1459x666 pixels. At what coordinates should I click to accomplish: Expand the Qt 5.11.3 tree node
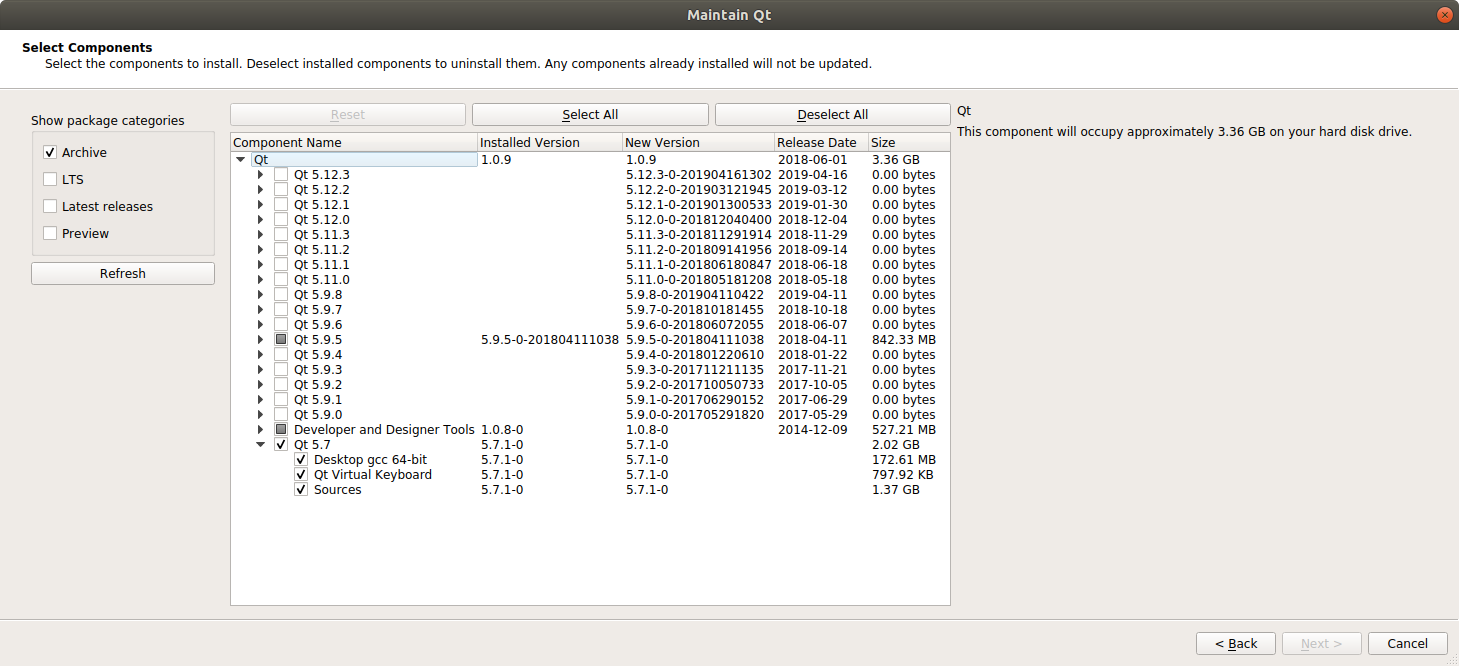tap(260, 235)
